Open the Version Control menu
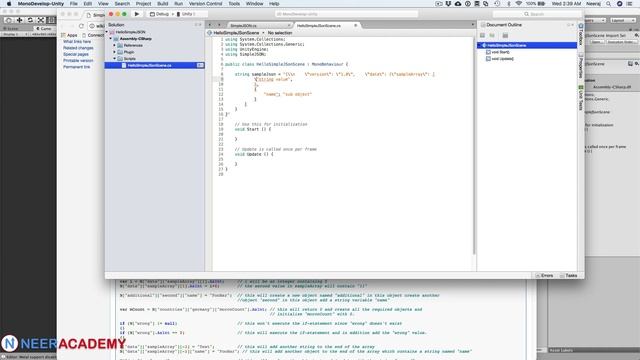 click(x=205, y=4)
